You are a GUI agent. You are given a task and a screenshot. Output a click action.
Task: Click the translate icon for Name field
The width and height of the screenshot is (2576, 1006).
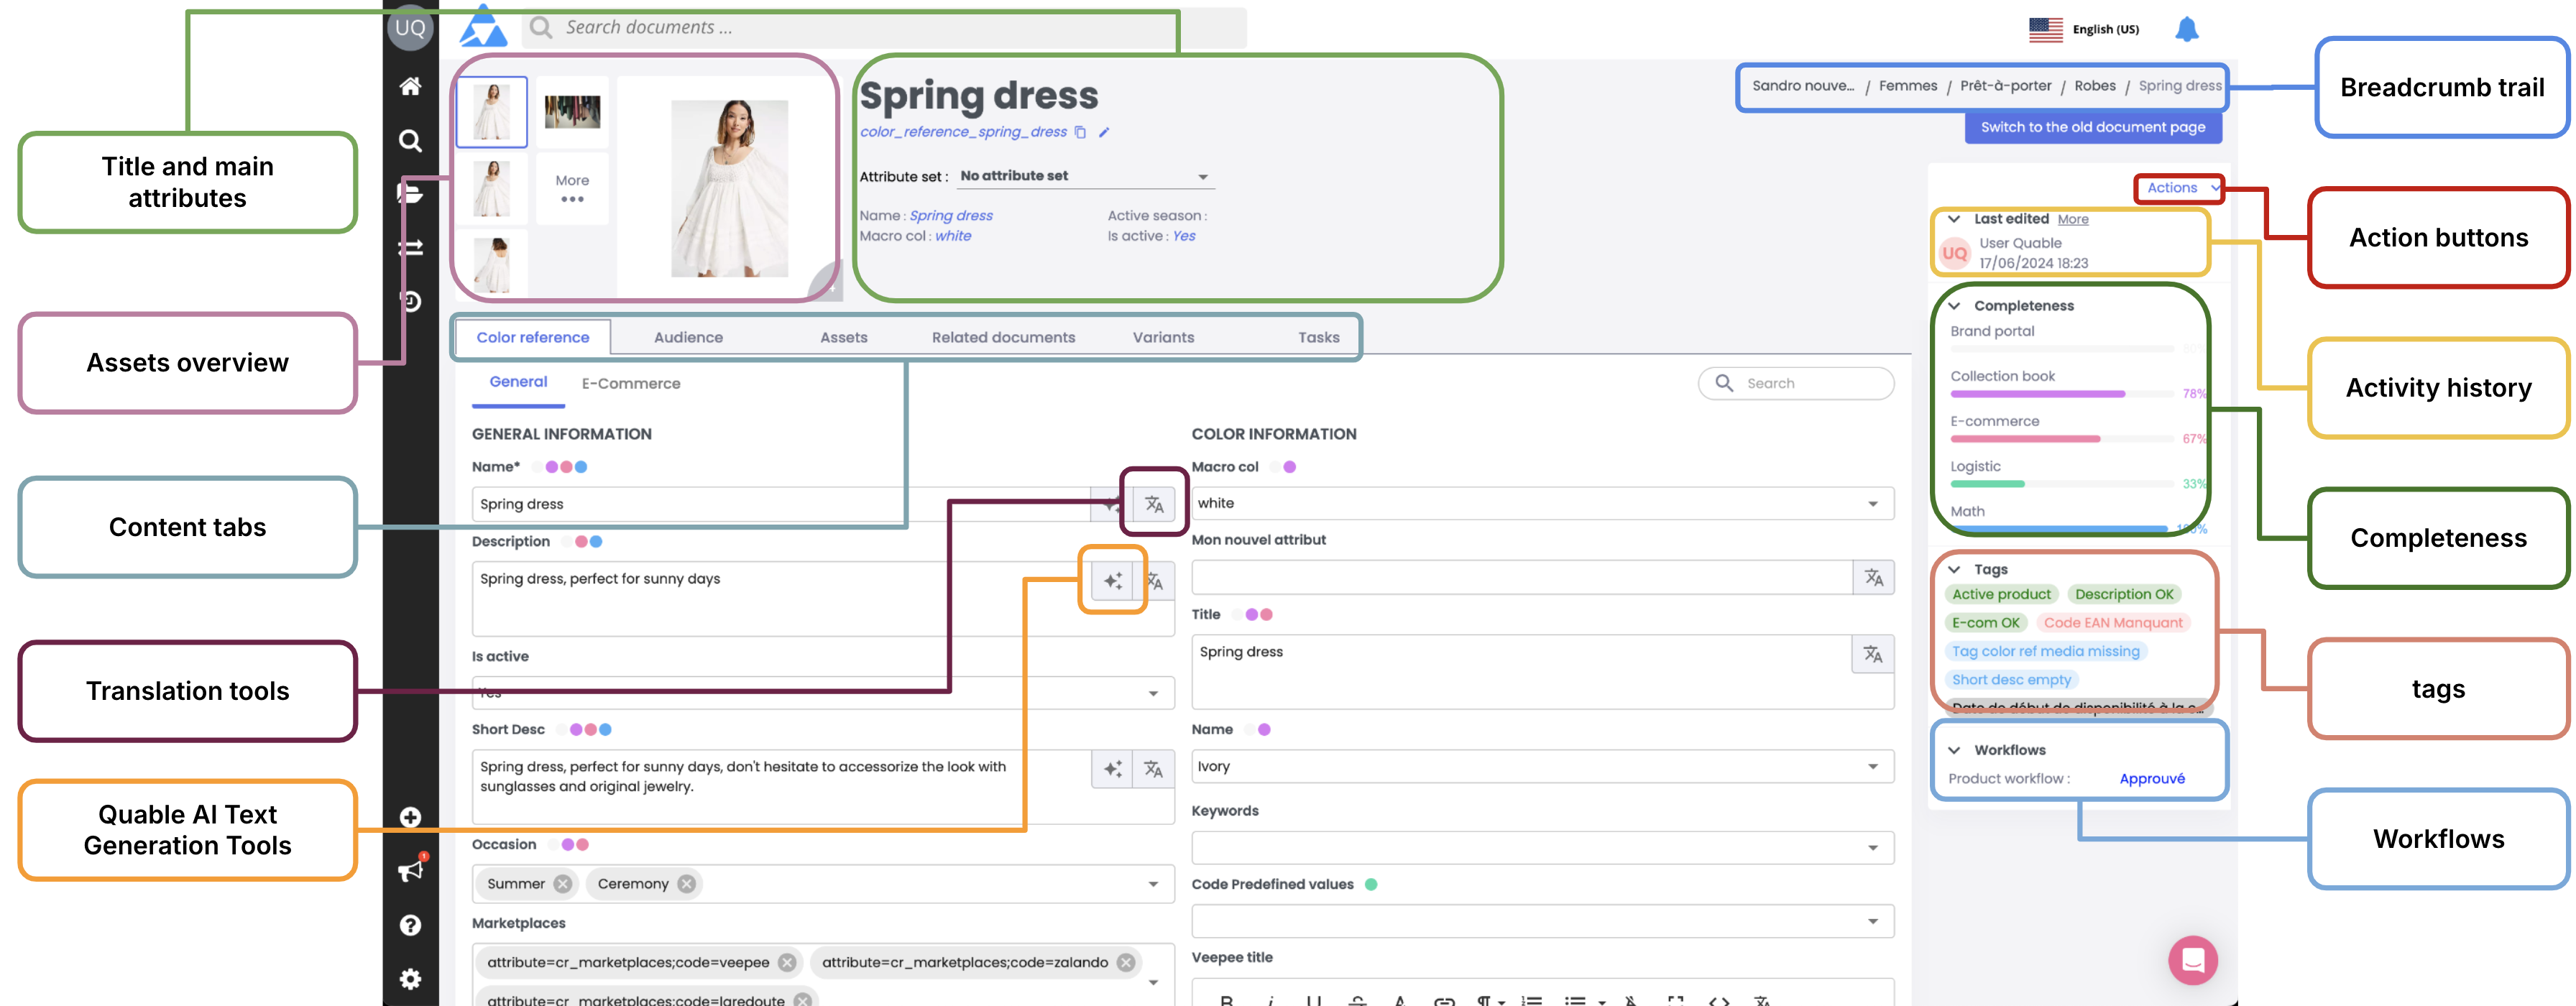click(1154, 504)
